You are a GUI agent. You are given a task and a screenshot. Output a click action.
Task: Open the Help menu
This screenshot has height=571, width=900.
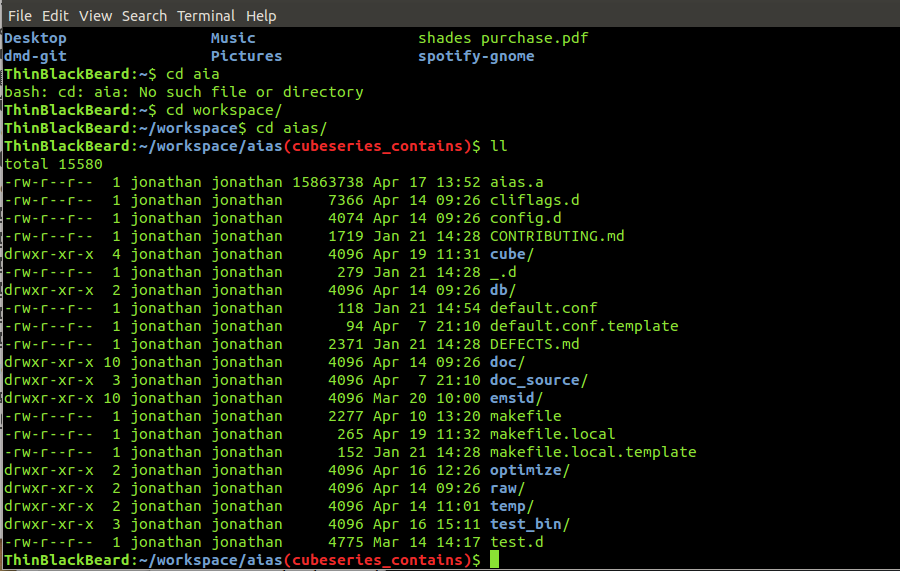coord(261,15)
